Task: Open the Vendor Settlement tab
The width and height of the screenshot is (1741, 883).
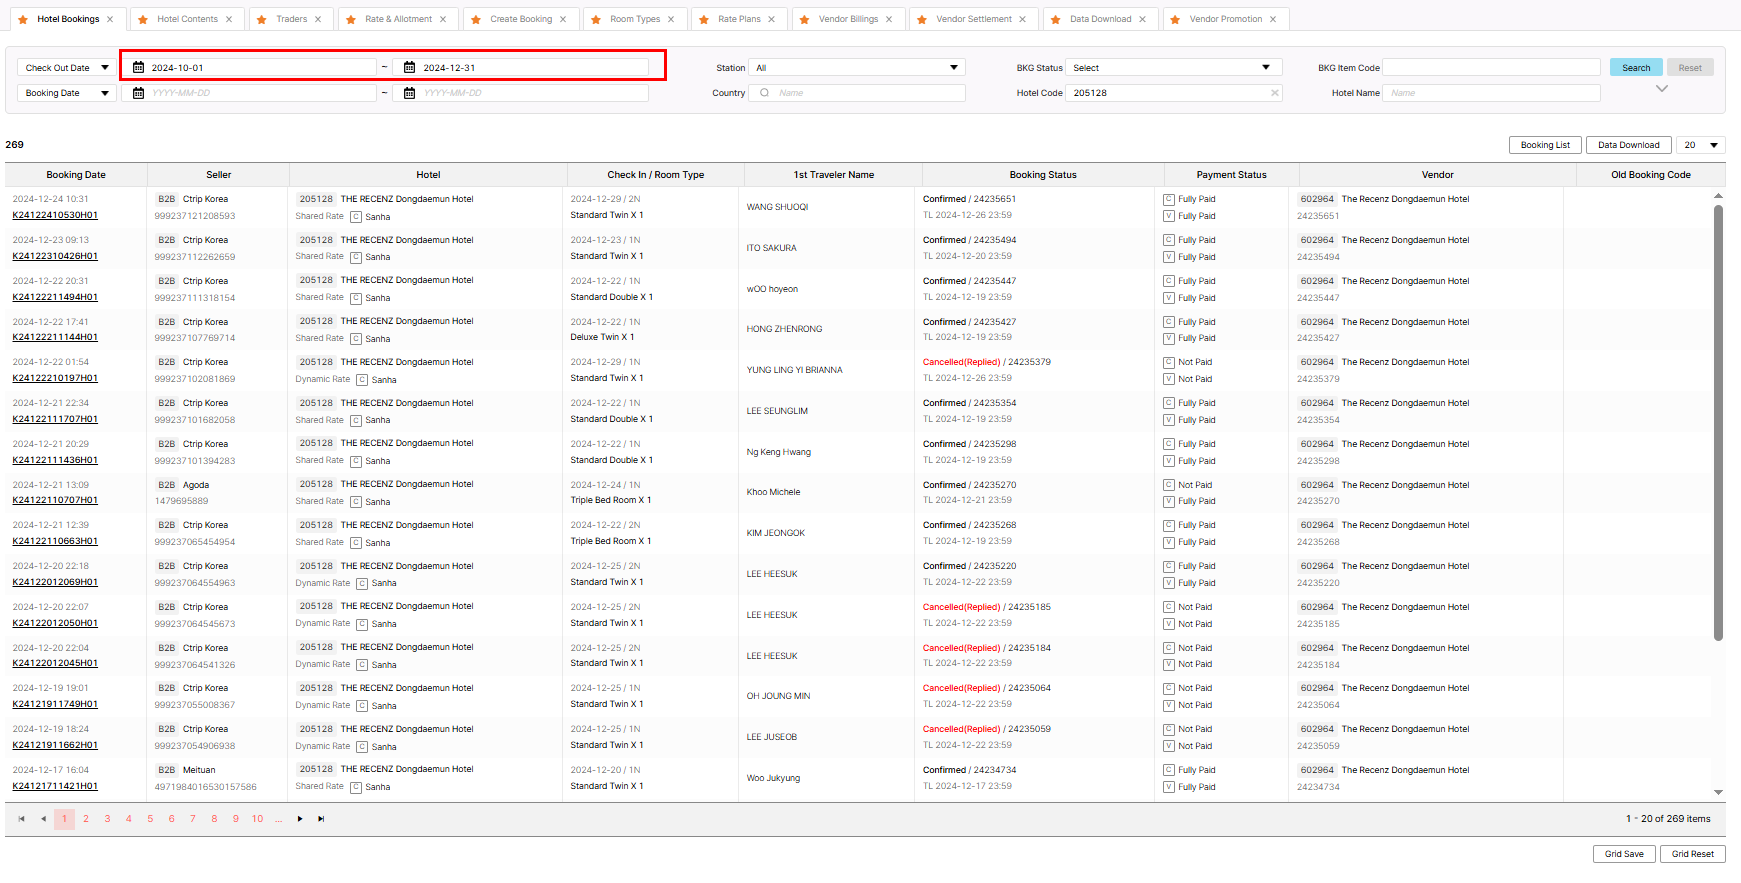Action: click(x=973, y=19)
